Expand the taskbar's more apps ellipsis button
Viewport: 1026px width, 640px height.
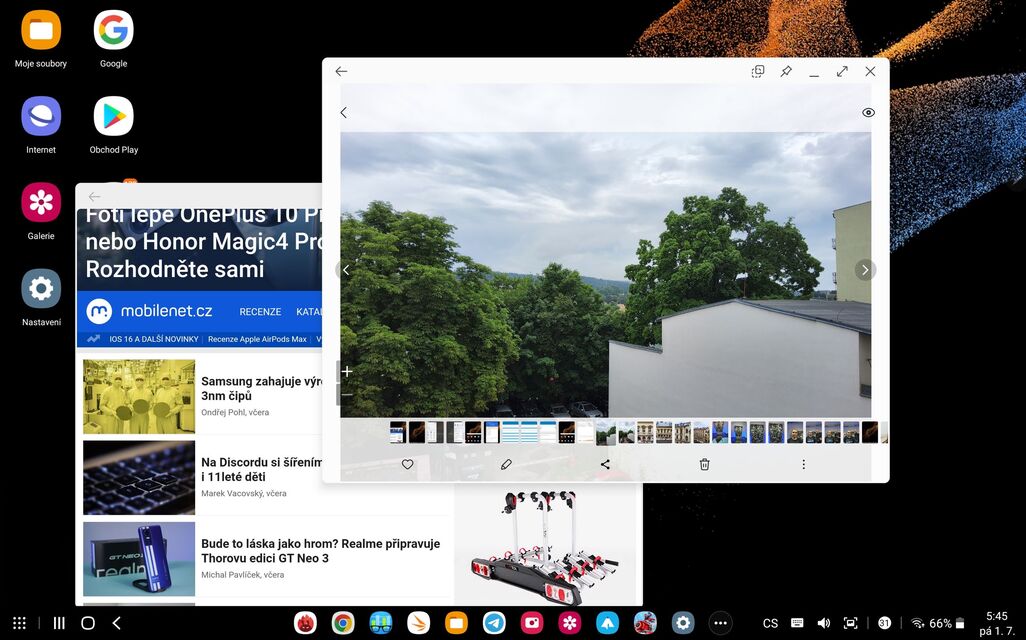tap(720, 623)
